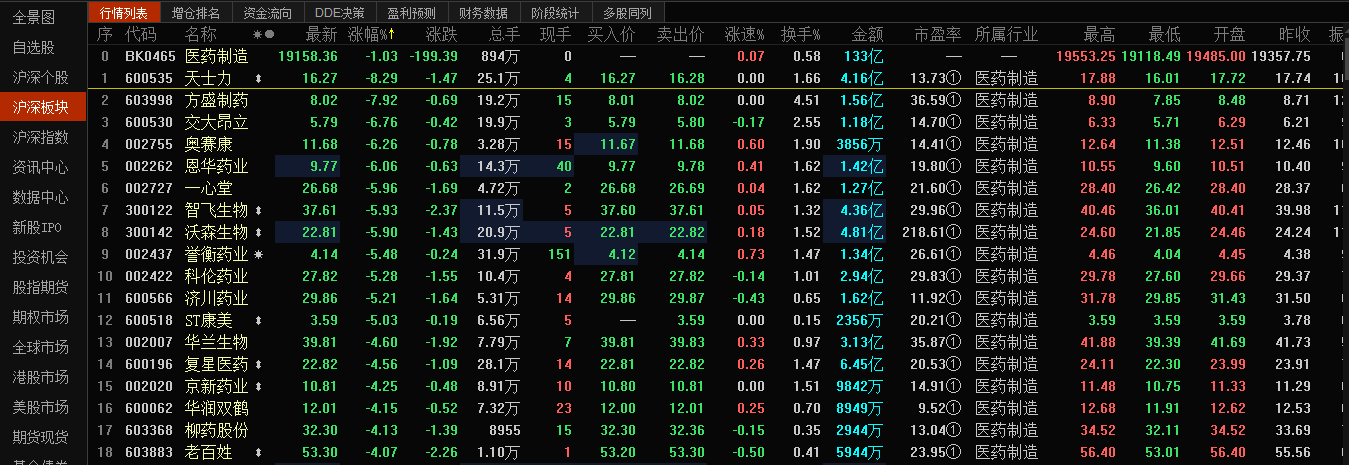The height and width of the screenshot is (465, 1349).
Task: Click the margin-trading marker beside 天士力
Action: pyautogui.click(x=260, y=78)
